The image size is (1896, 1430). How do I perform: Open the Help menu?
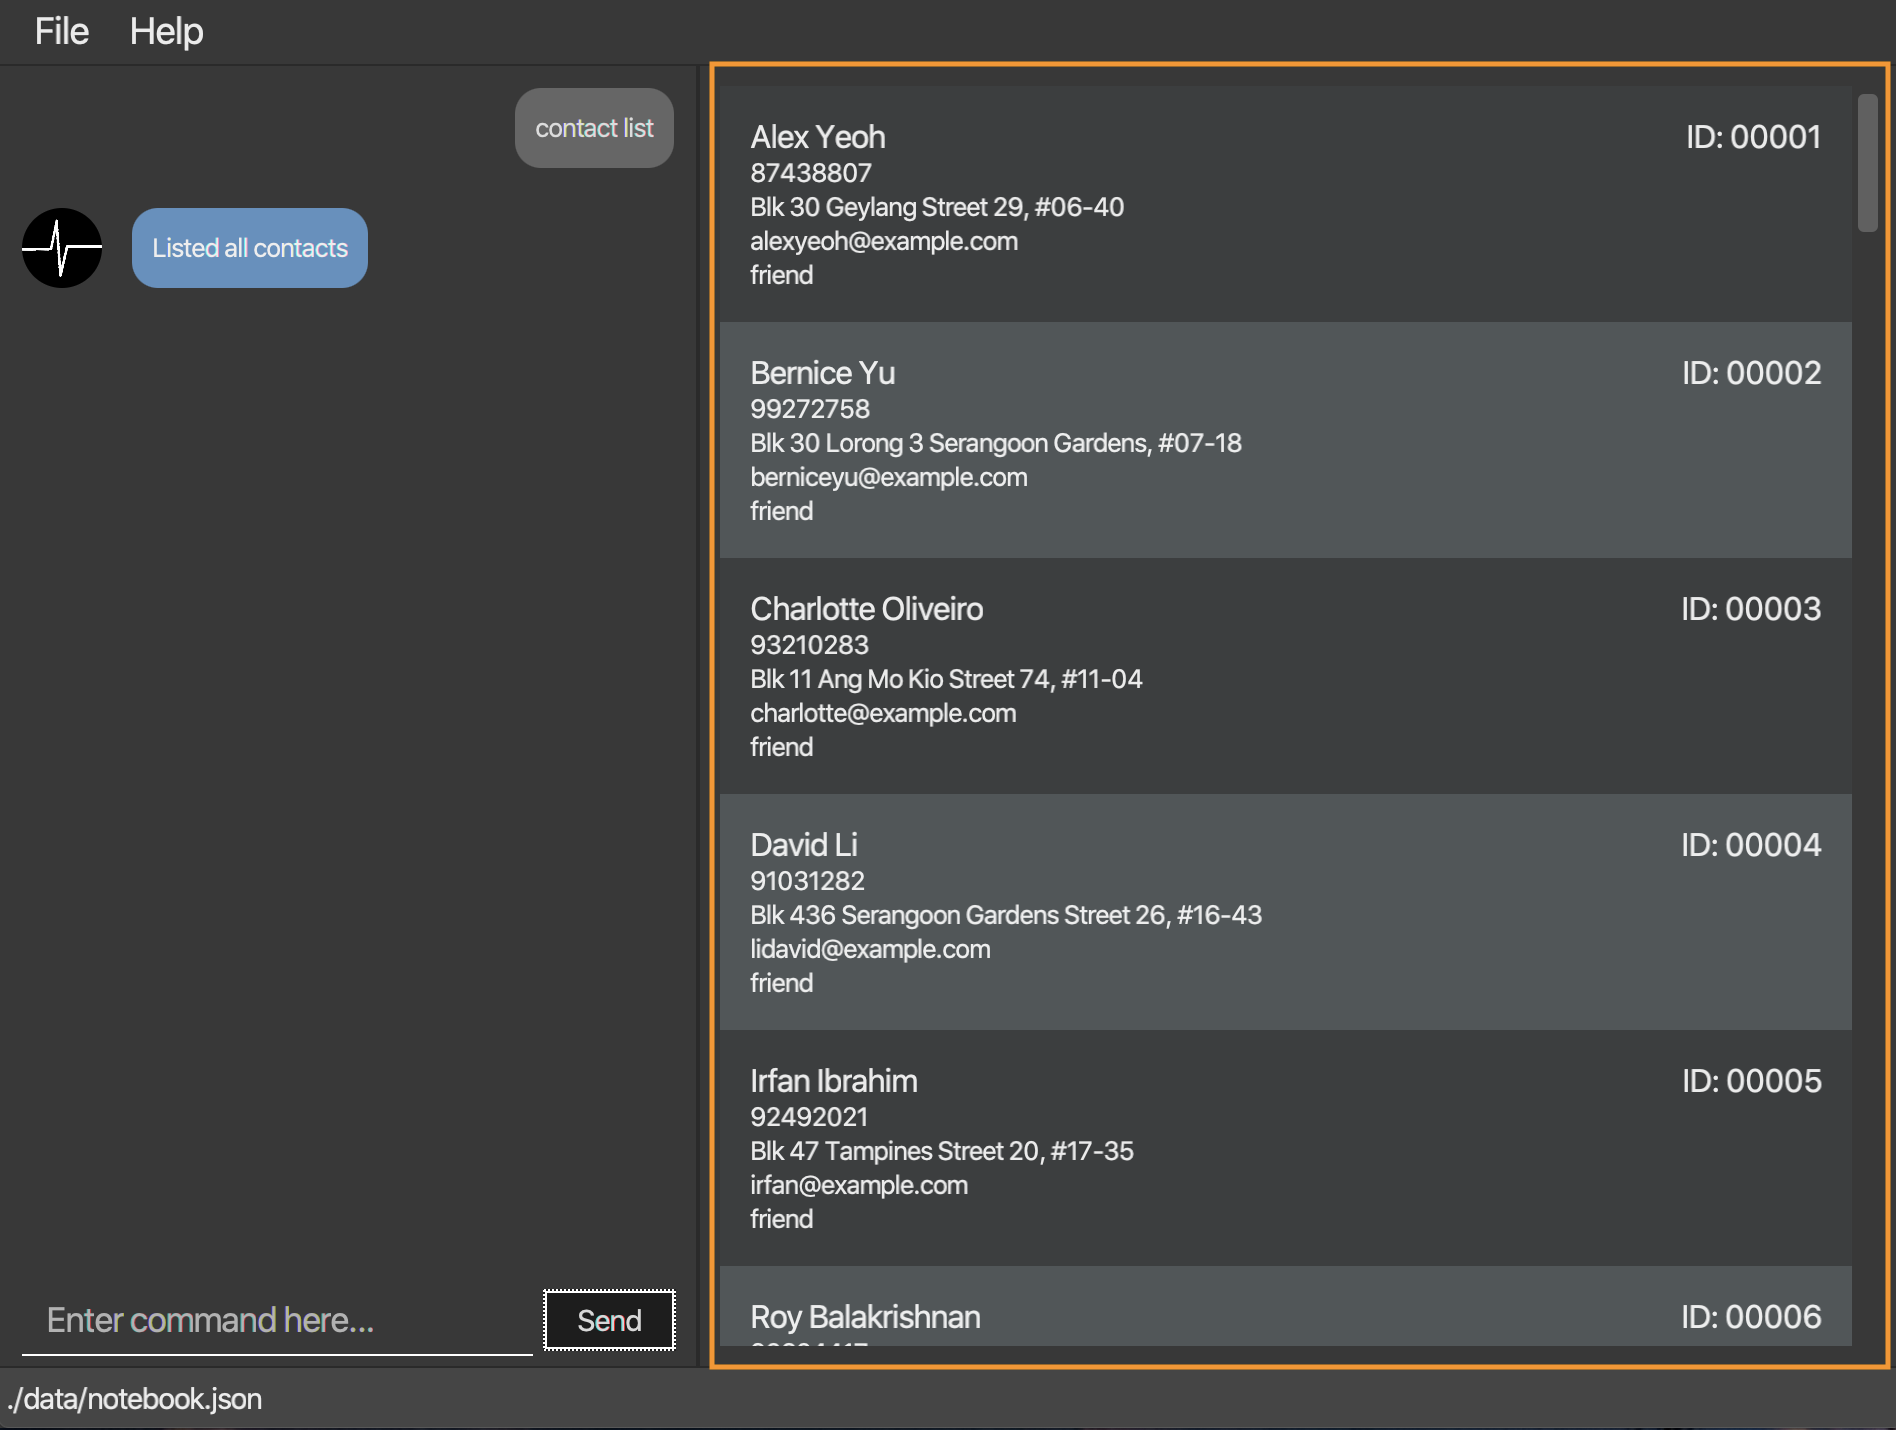[166, 31]
